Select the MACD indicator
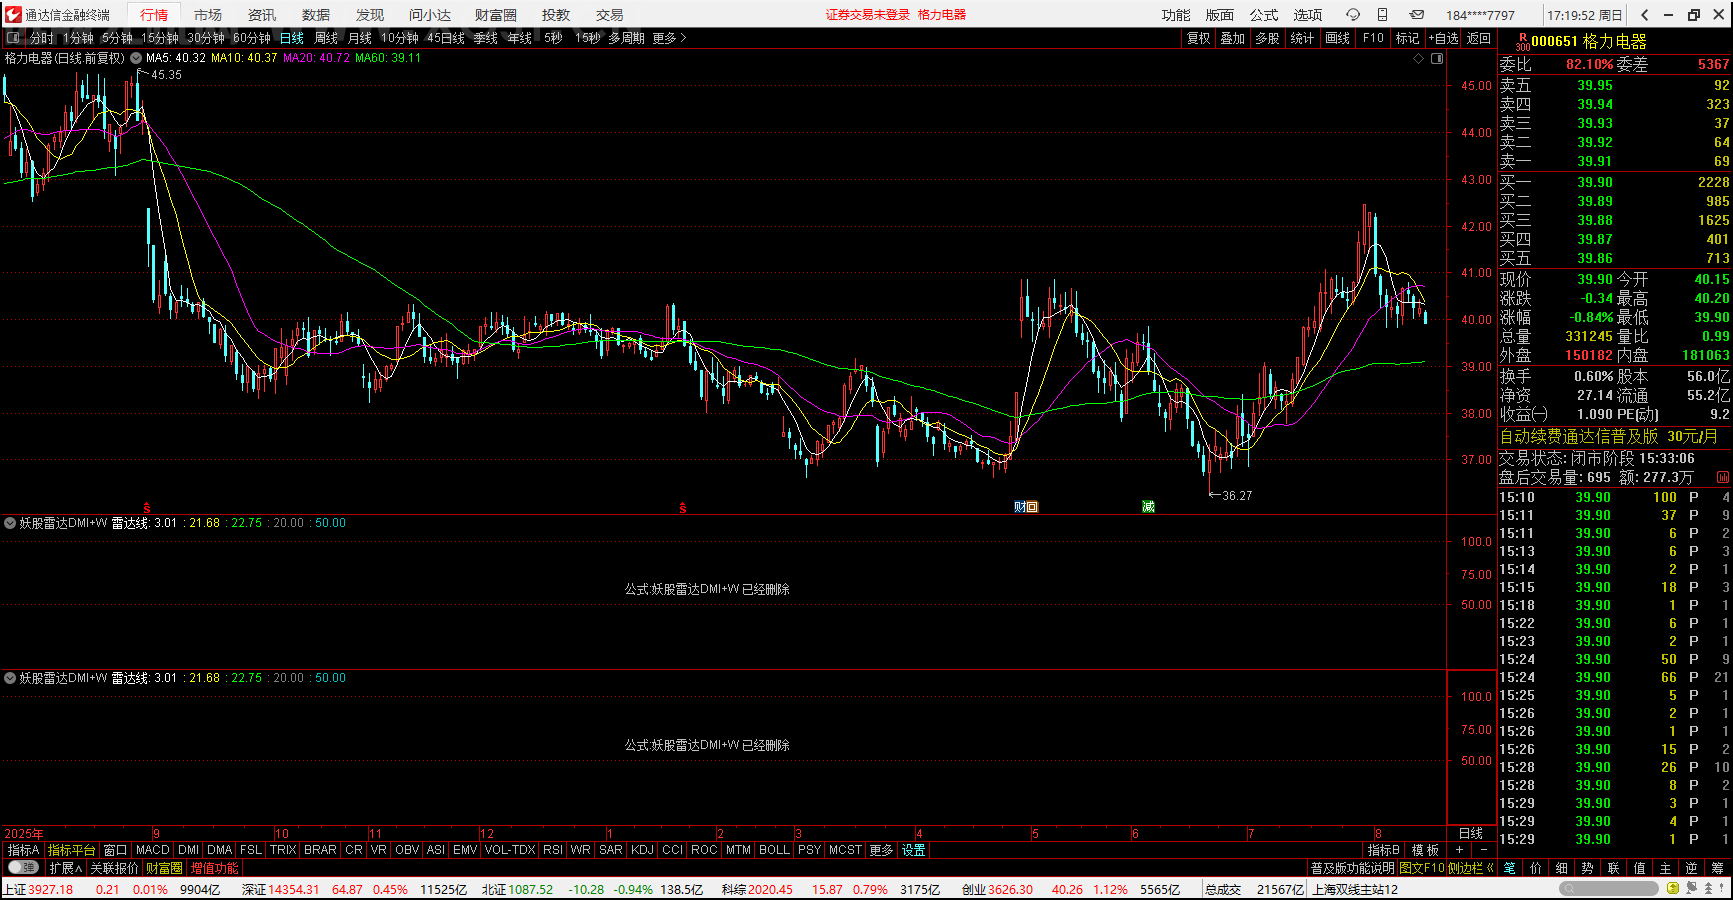The width and height of the screenshot is (1733, 900). [153, 850]
